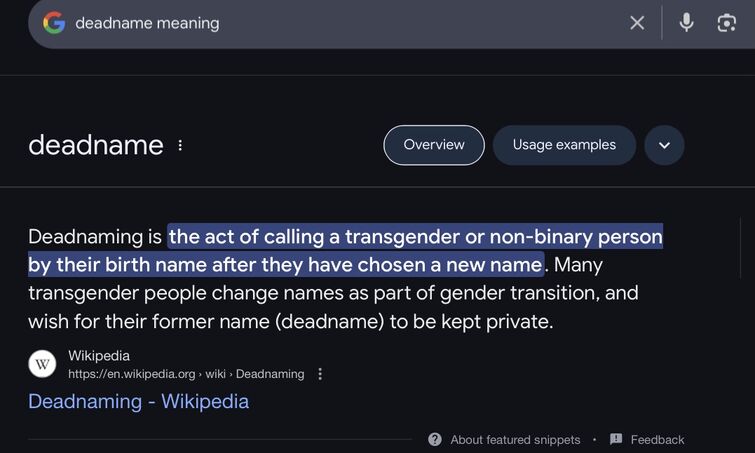The width and height of the screenshot is (755, 453).
Task: Open 'Deadnaming - Wikipedia' result link
Action: (139, 401)
